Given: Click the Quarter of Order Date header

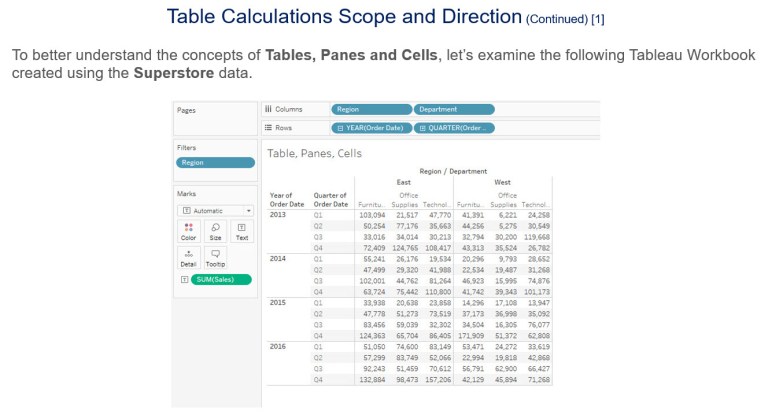Looking at the screenshot, I should pyautogui.click(x=331, y=199).
